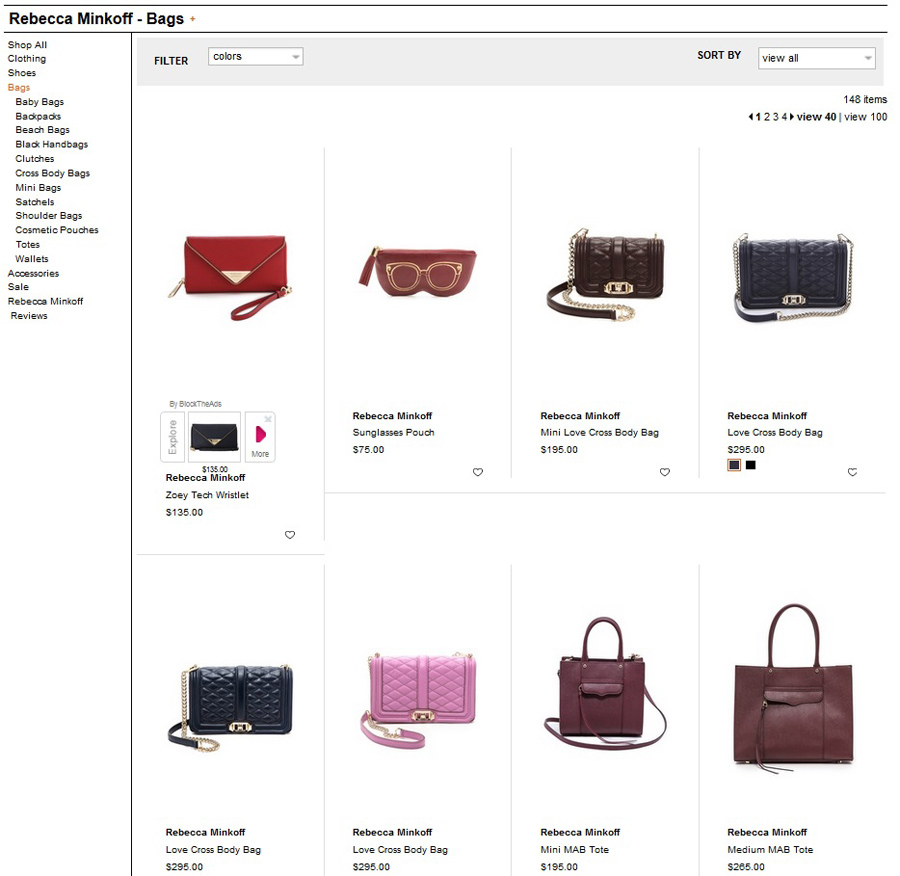Screen dimensions: 900x876
Task: Open the colors filter dropdown
Action: tap(255, 56)
